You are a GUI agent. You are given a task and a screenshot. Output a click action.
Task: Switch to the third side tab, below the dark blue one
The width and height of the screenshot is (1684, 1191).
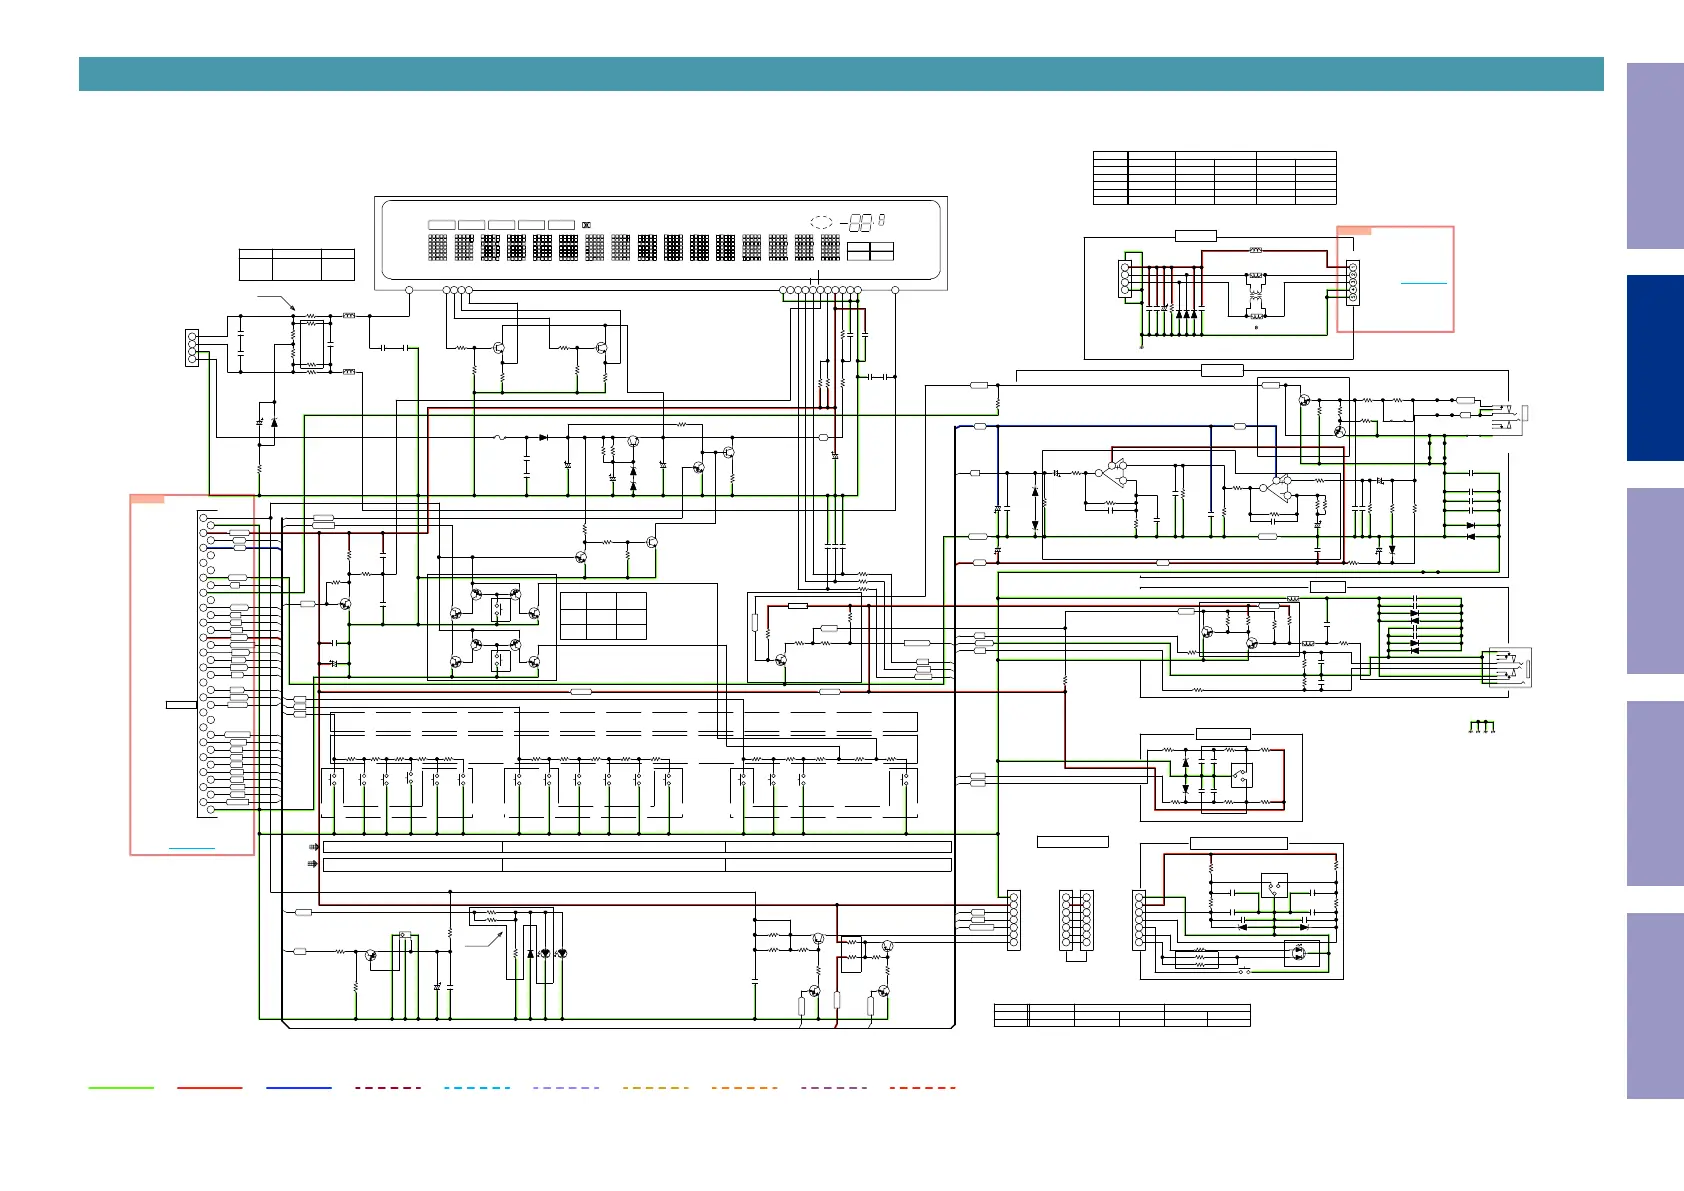point(1655,580)
